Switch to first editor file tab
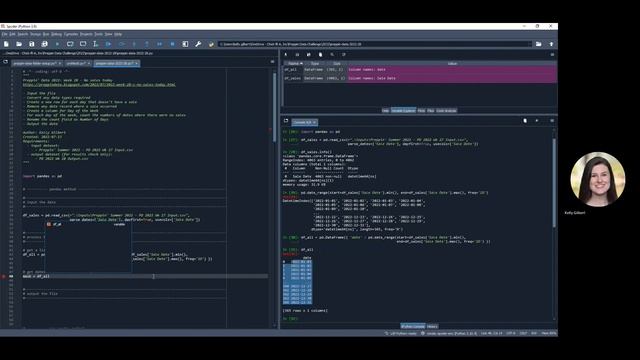This screenshot has height=360, width=640. [37, 64]
